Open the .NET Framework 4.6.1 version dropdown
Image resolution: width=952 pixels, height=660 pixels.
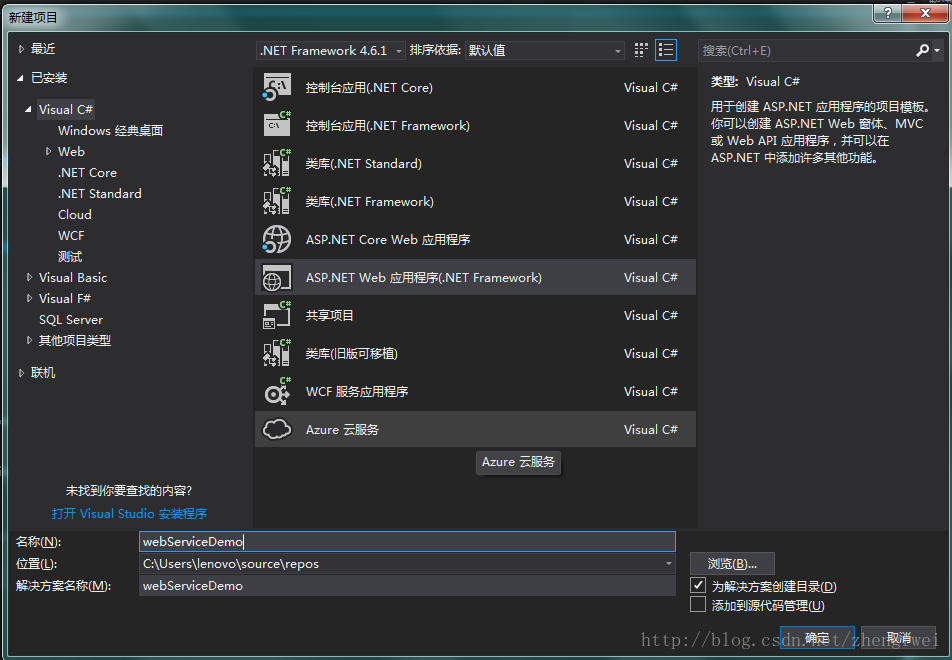coord(330,50)
